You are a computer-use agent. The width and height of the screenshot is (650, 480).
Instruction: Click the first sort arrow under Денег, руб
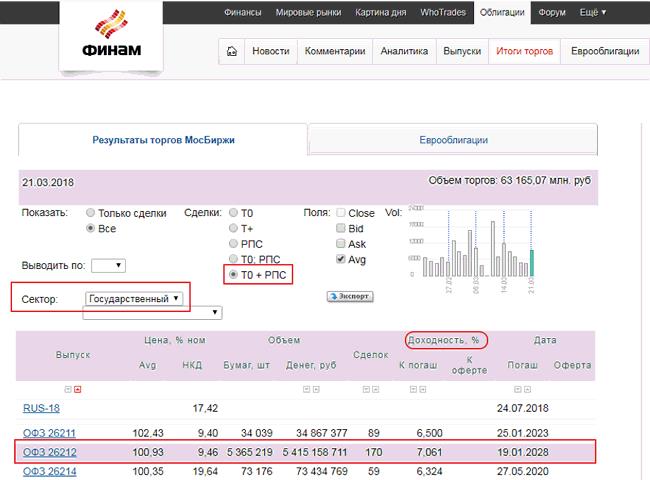(306, 389)
